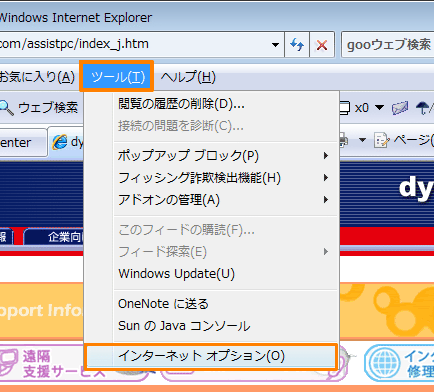Viewport: 434px width, 392px height.
Task: Click the mail envelope toolbar icon
Action: [x=400, y=108]
